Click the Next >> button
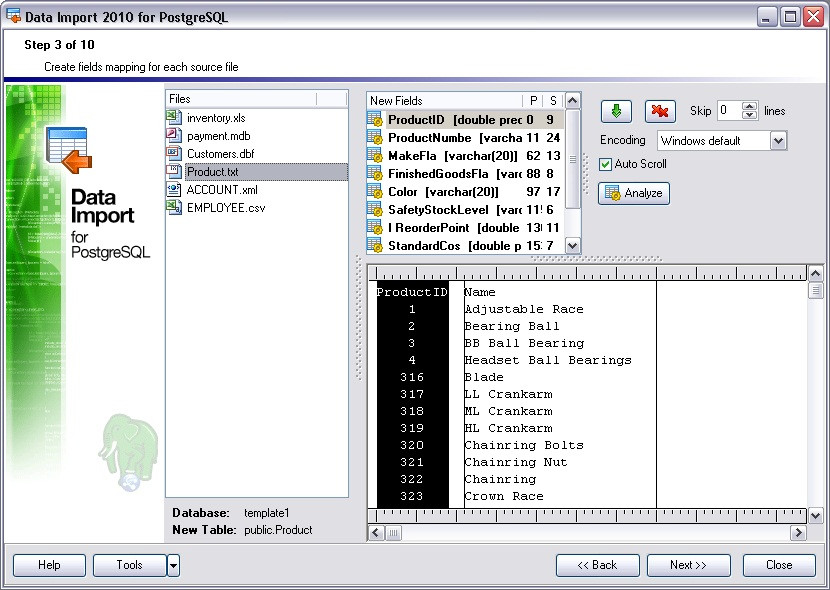The height and width of the screenshot is (590, 830). 689,565
